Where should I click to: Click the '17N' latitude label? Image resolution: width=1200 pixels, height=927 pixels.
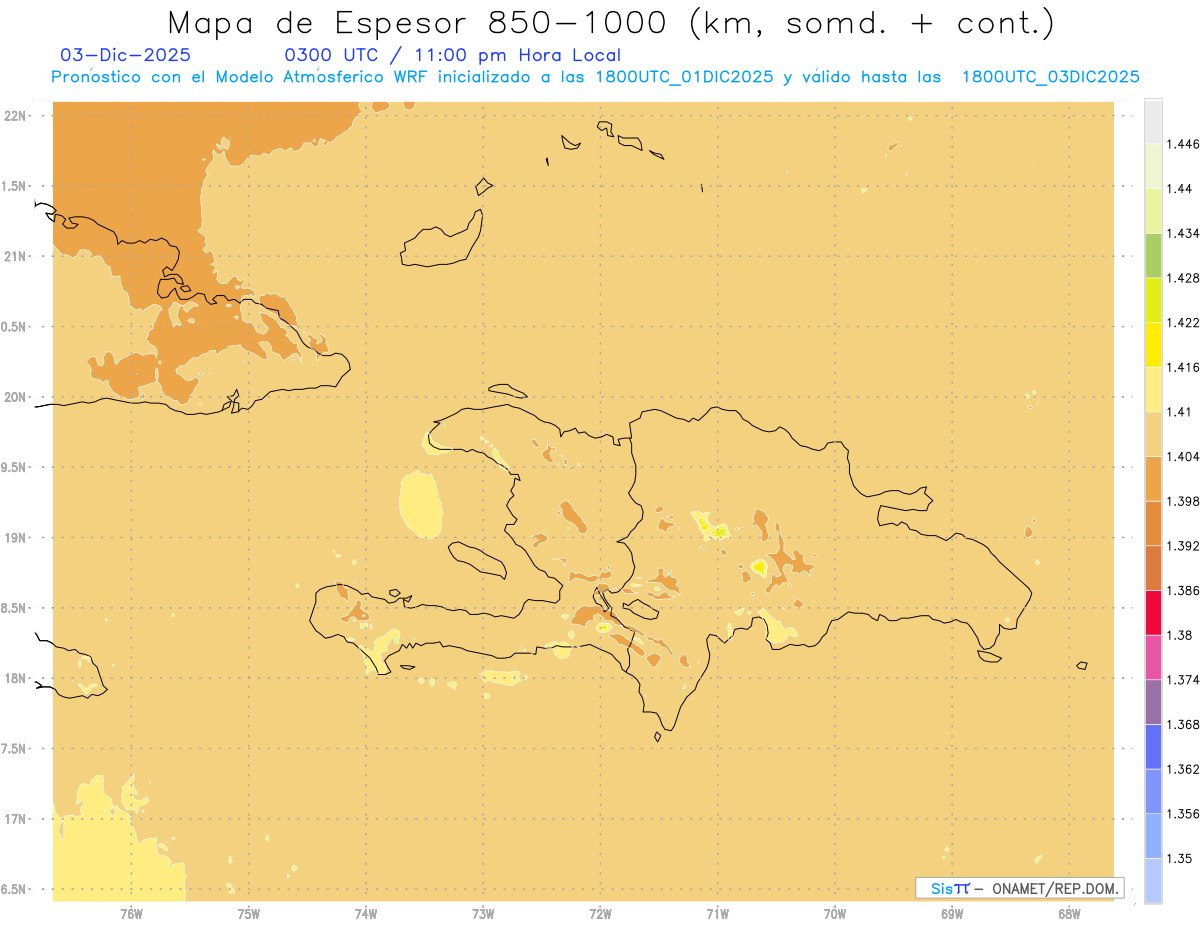15,819
